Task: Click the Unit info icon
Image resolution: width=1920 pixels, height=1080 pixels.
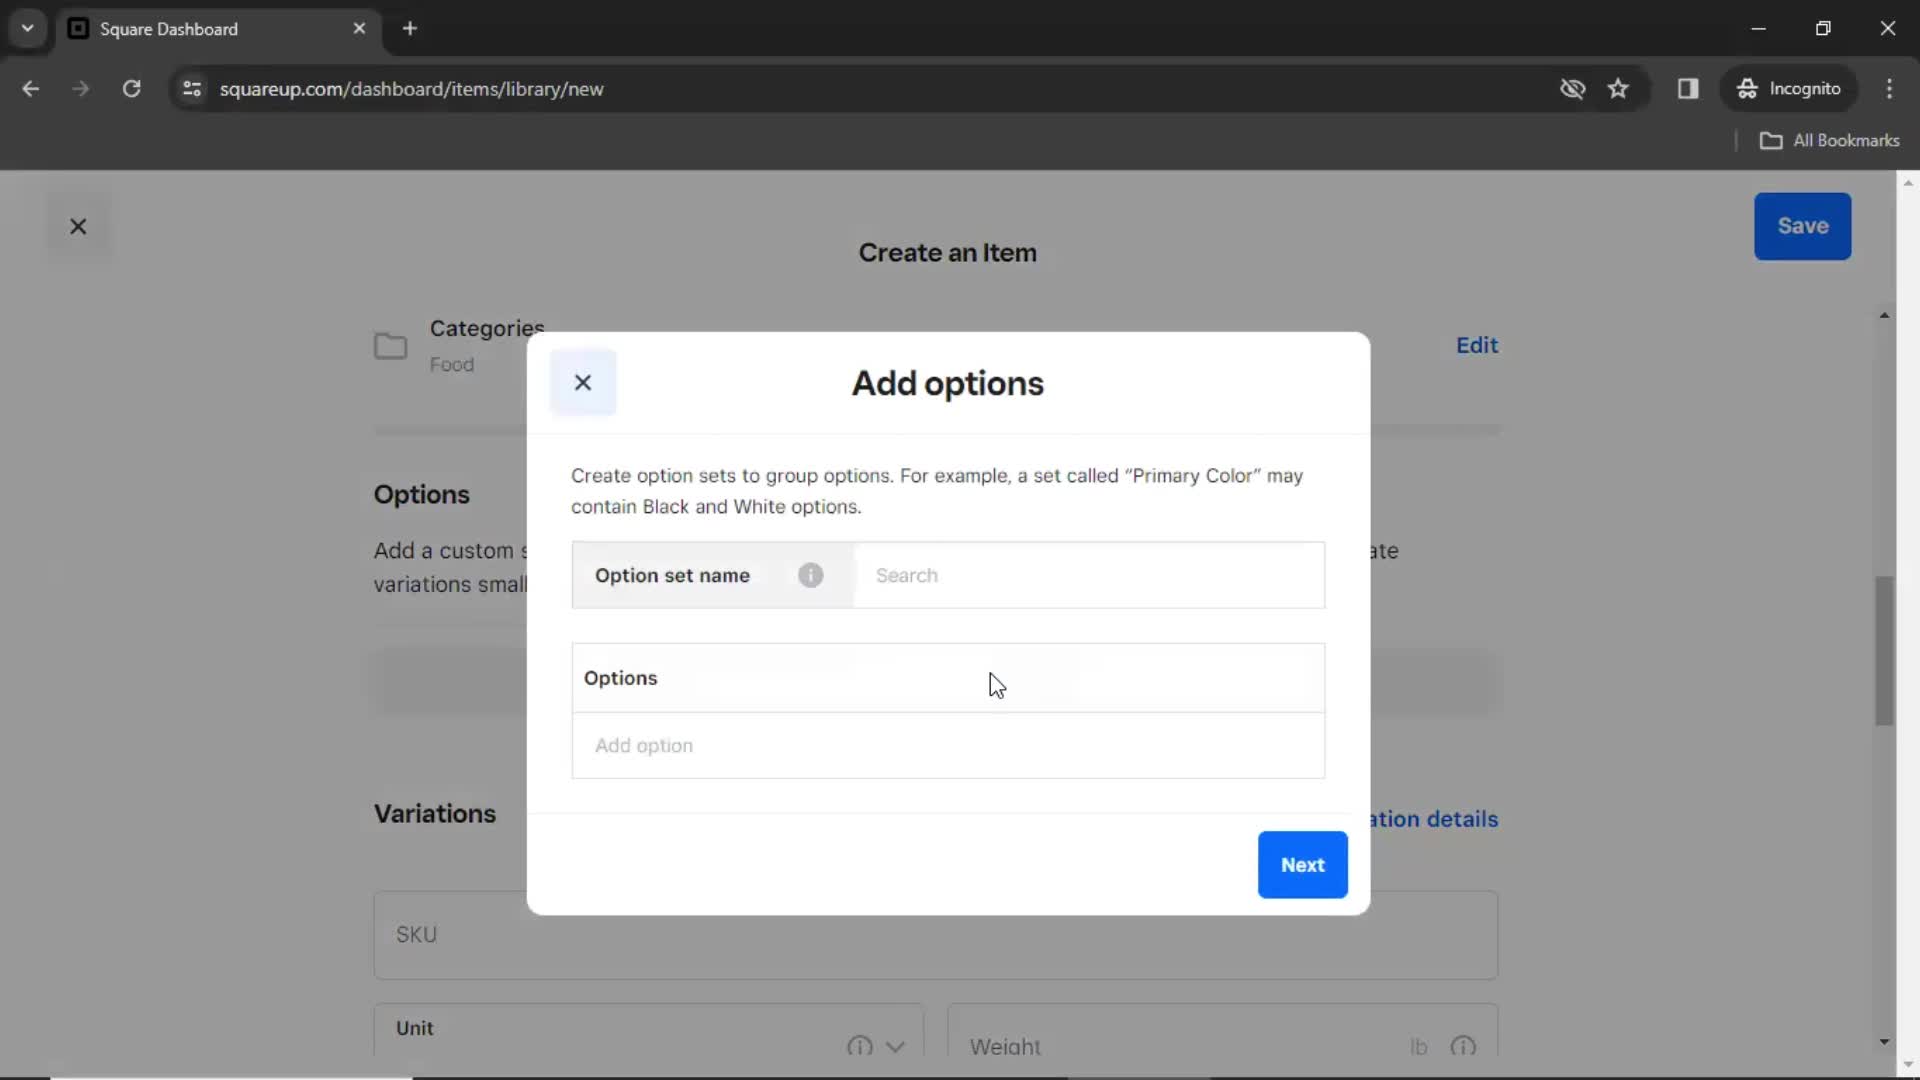Action: [859, 1046]
